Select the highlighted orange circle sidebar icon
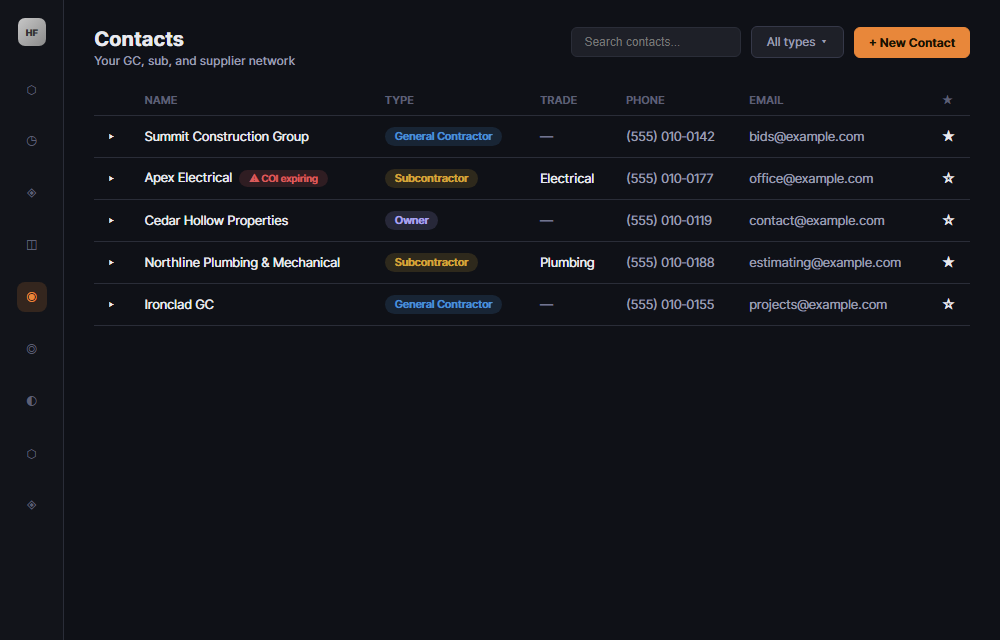 pos(32,297)
